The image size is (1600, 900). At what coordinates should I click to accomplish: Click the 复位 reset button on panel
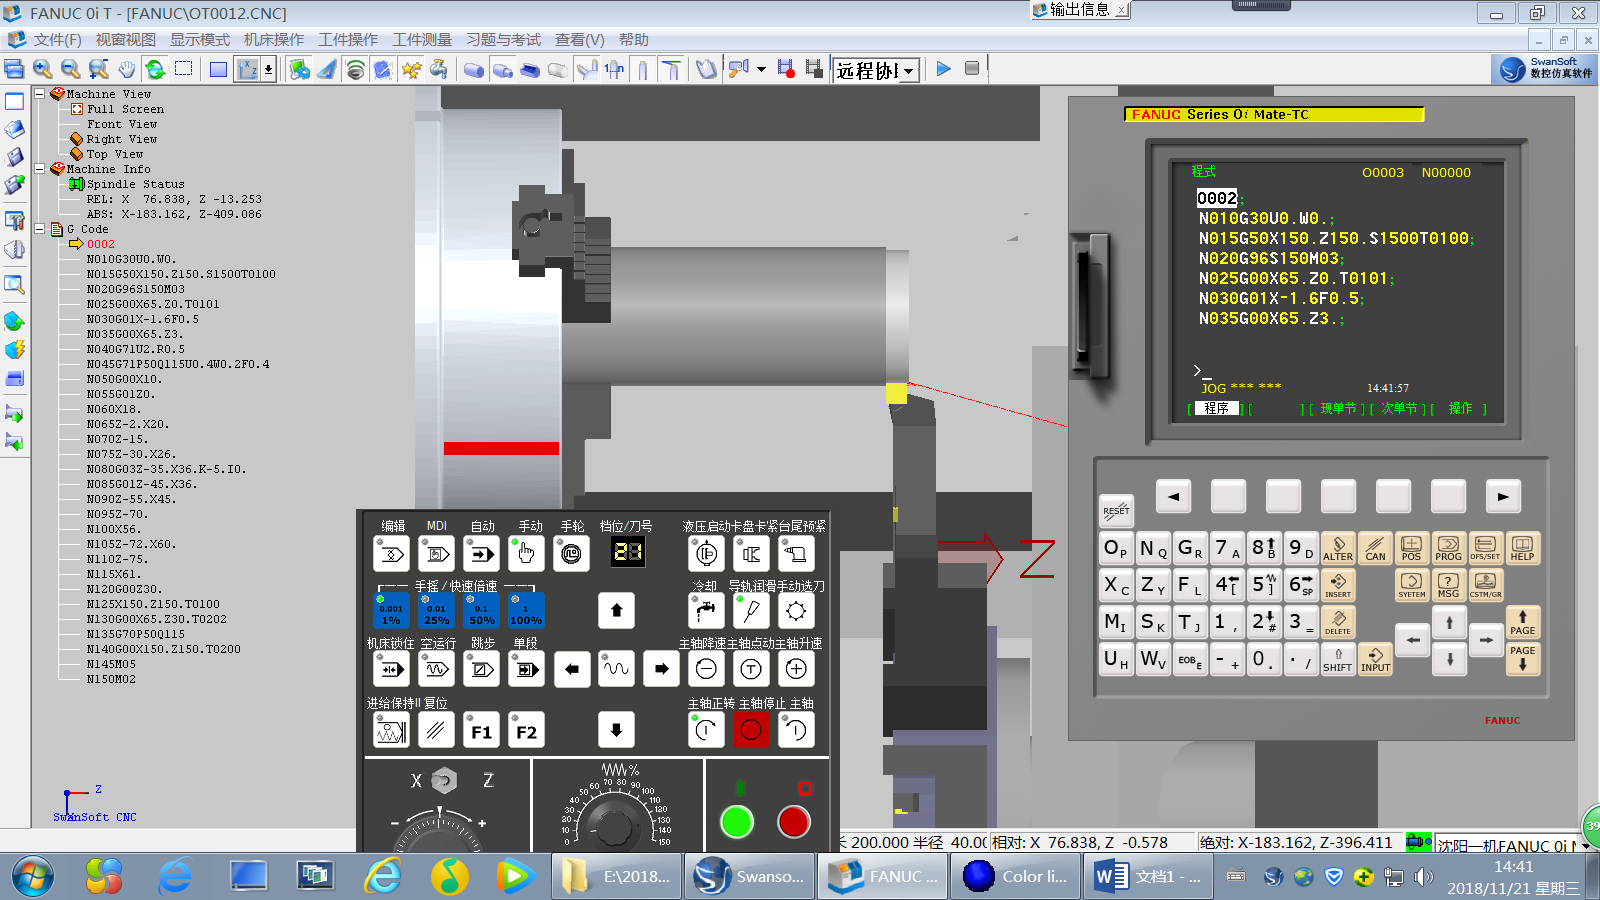click(436, 730)
